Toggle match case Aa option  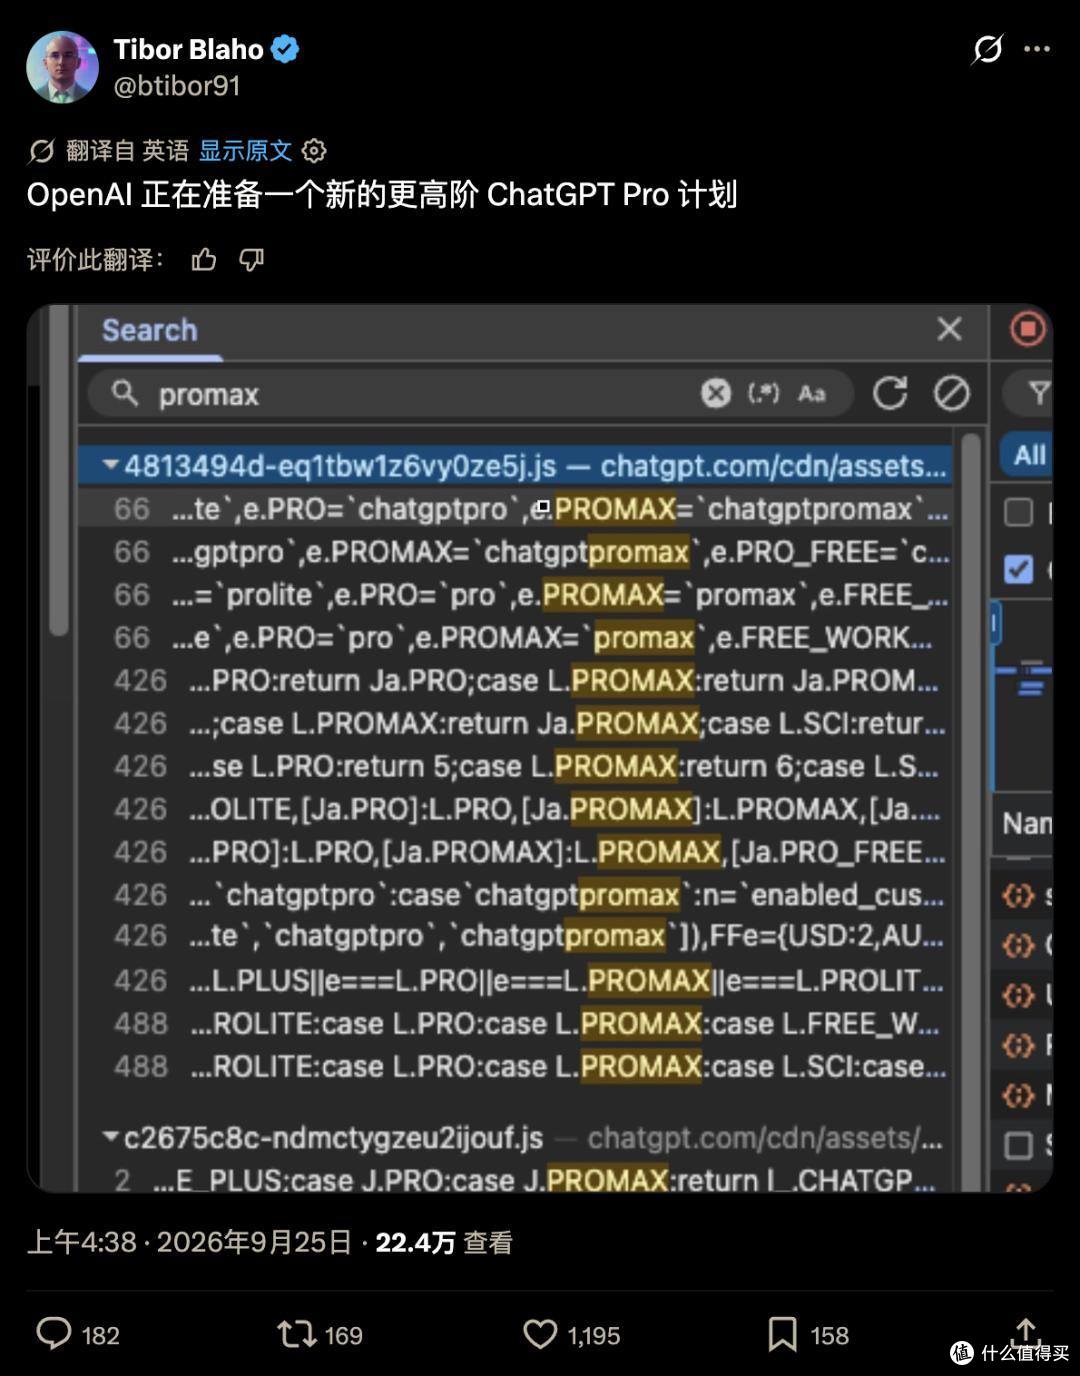point(812,393)
